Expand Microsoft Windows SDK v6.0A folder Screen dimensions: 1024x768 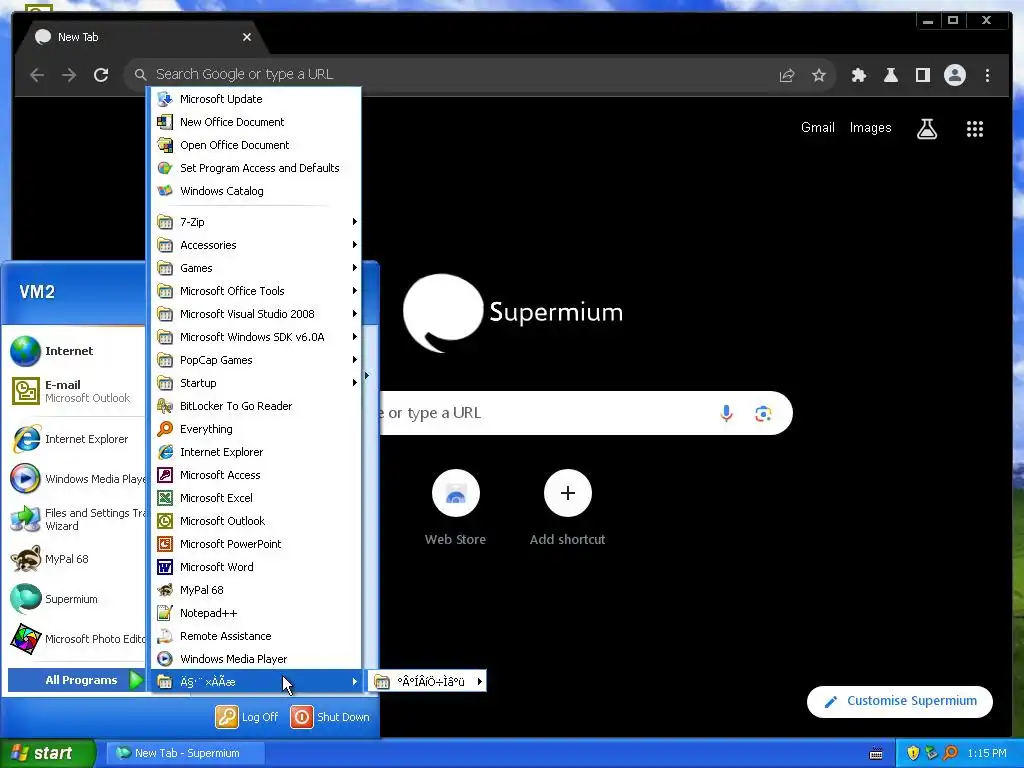click(256, 337)
